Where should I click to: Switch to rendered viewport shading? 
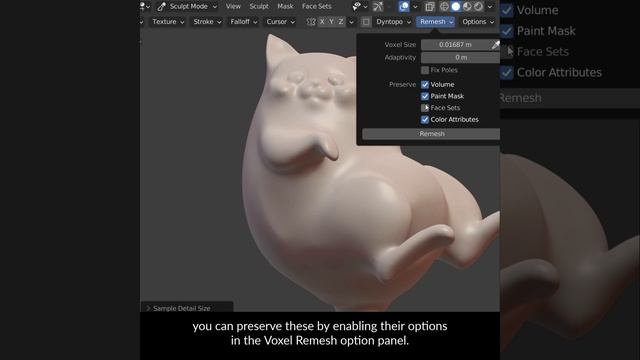[478, 7]
